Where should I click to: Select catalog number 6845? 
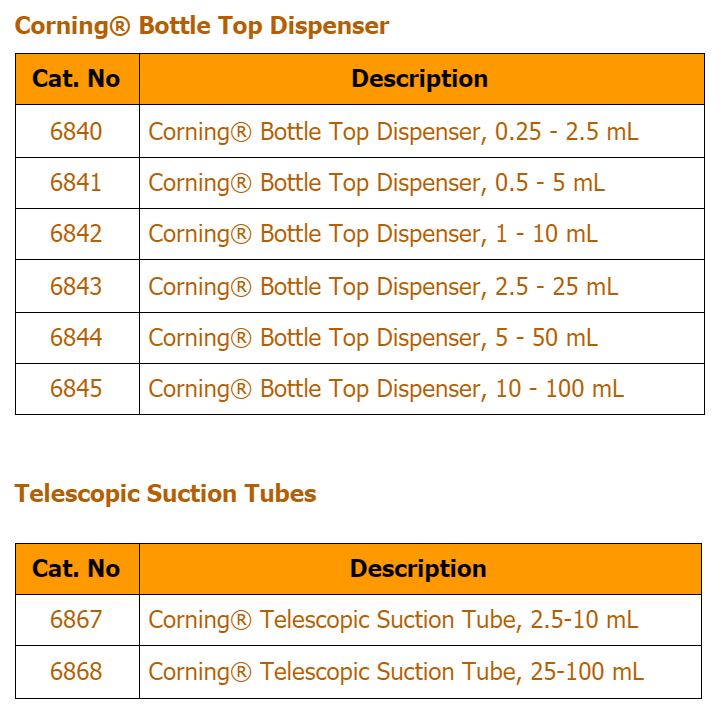click(x=76, y=388)
